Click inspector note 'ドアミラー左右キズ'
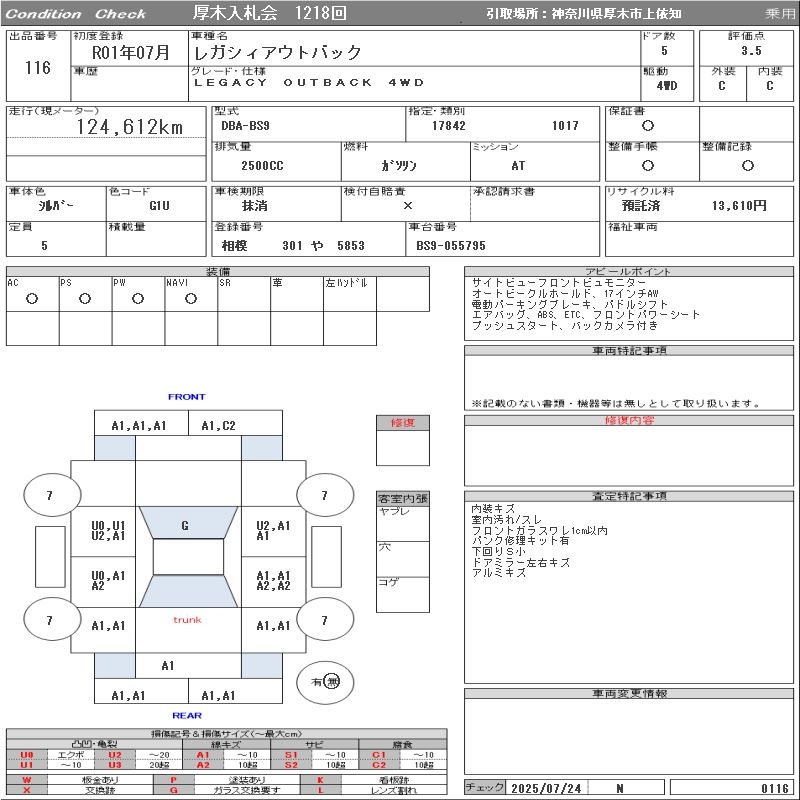The height and width of the screenshot is (800, 800). point(520,562)
